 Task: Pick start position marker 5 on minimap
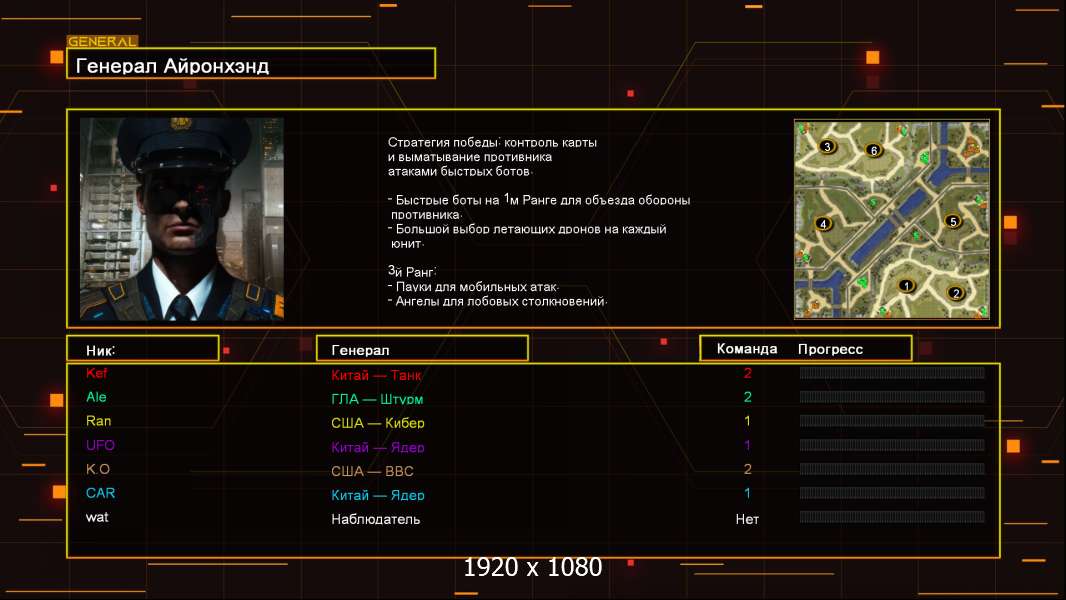pyautogui.click(x=952, y=222)
